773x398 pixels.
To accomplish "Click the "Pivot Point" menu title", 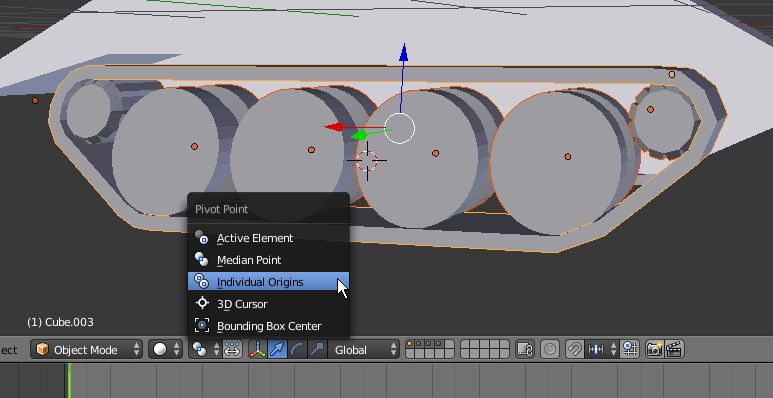I will (221, 209).
